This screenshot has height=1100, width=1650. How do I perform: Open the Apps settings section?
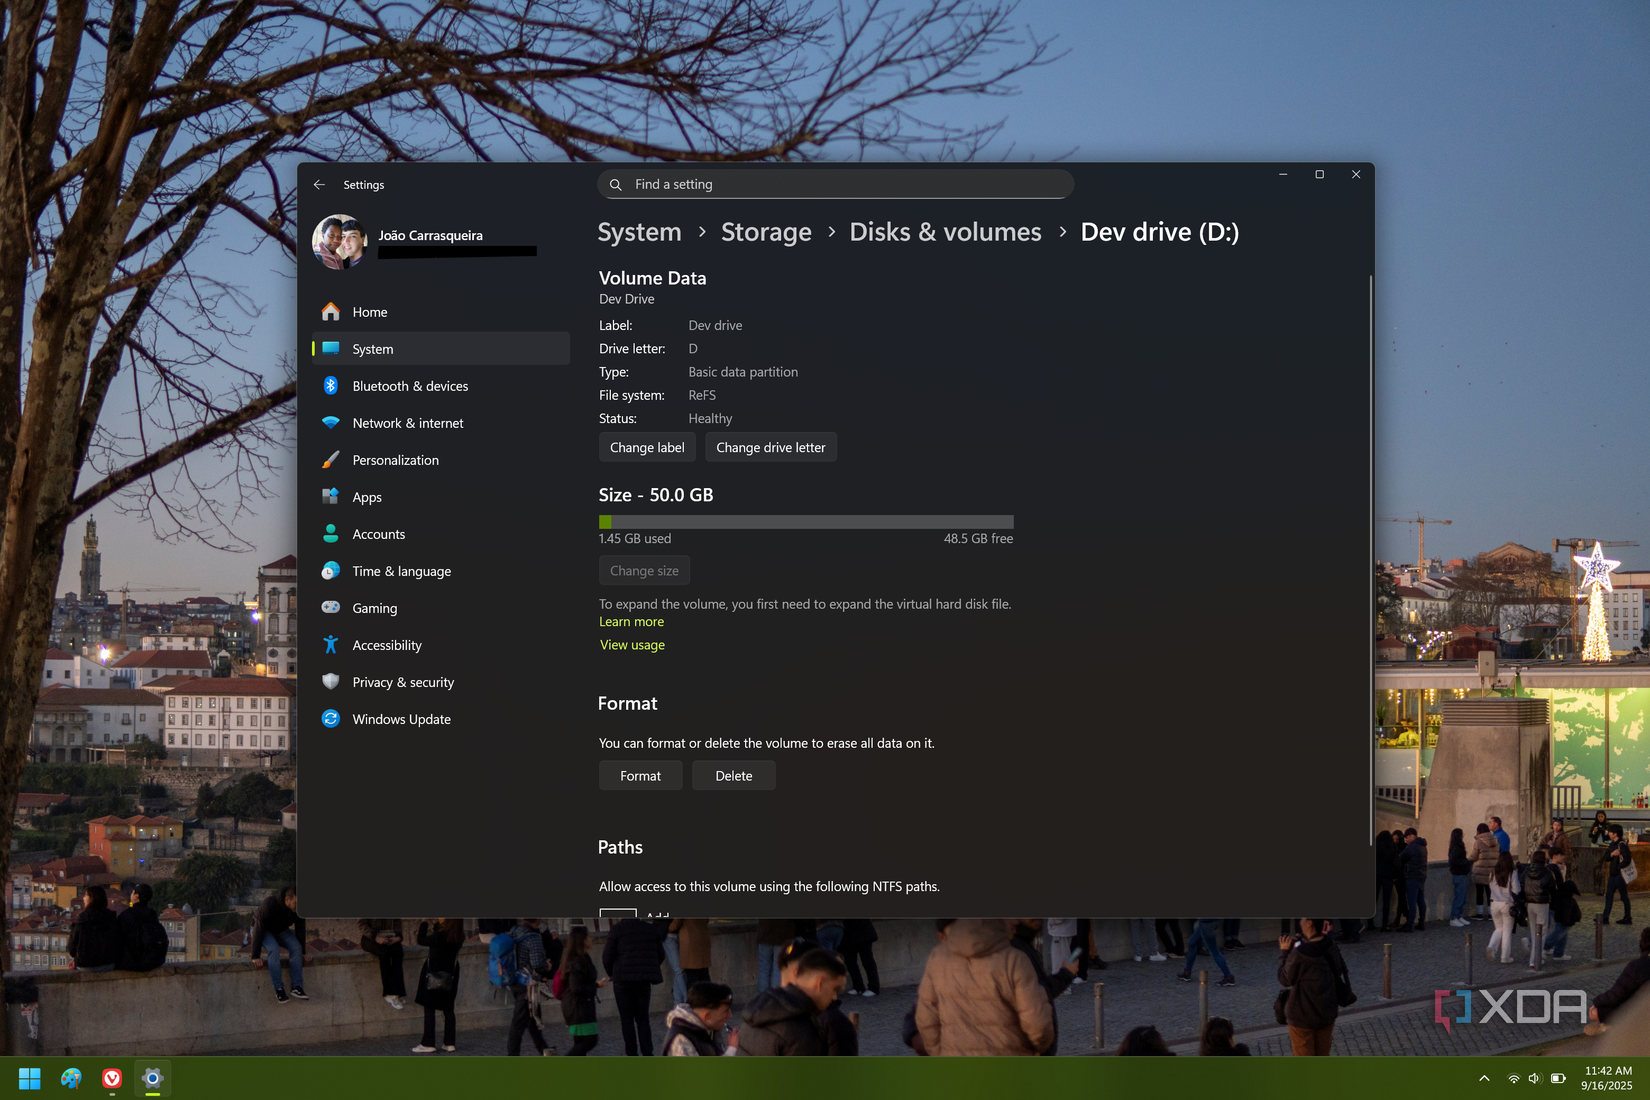[x=366, y=496]
